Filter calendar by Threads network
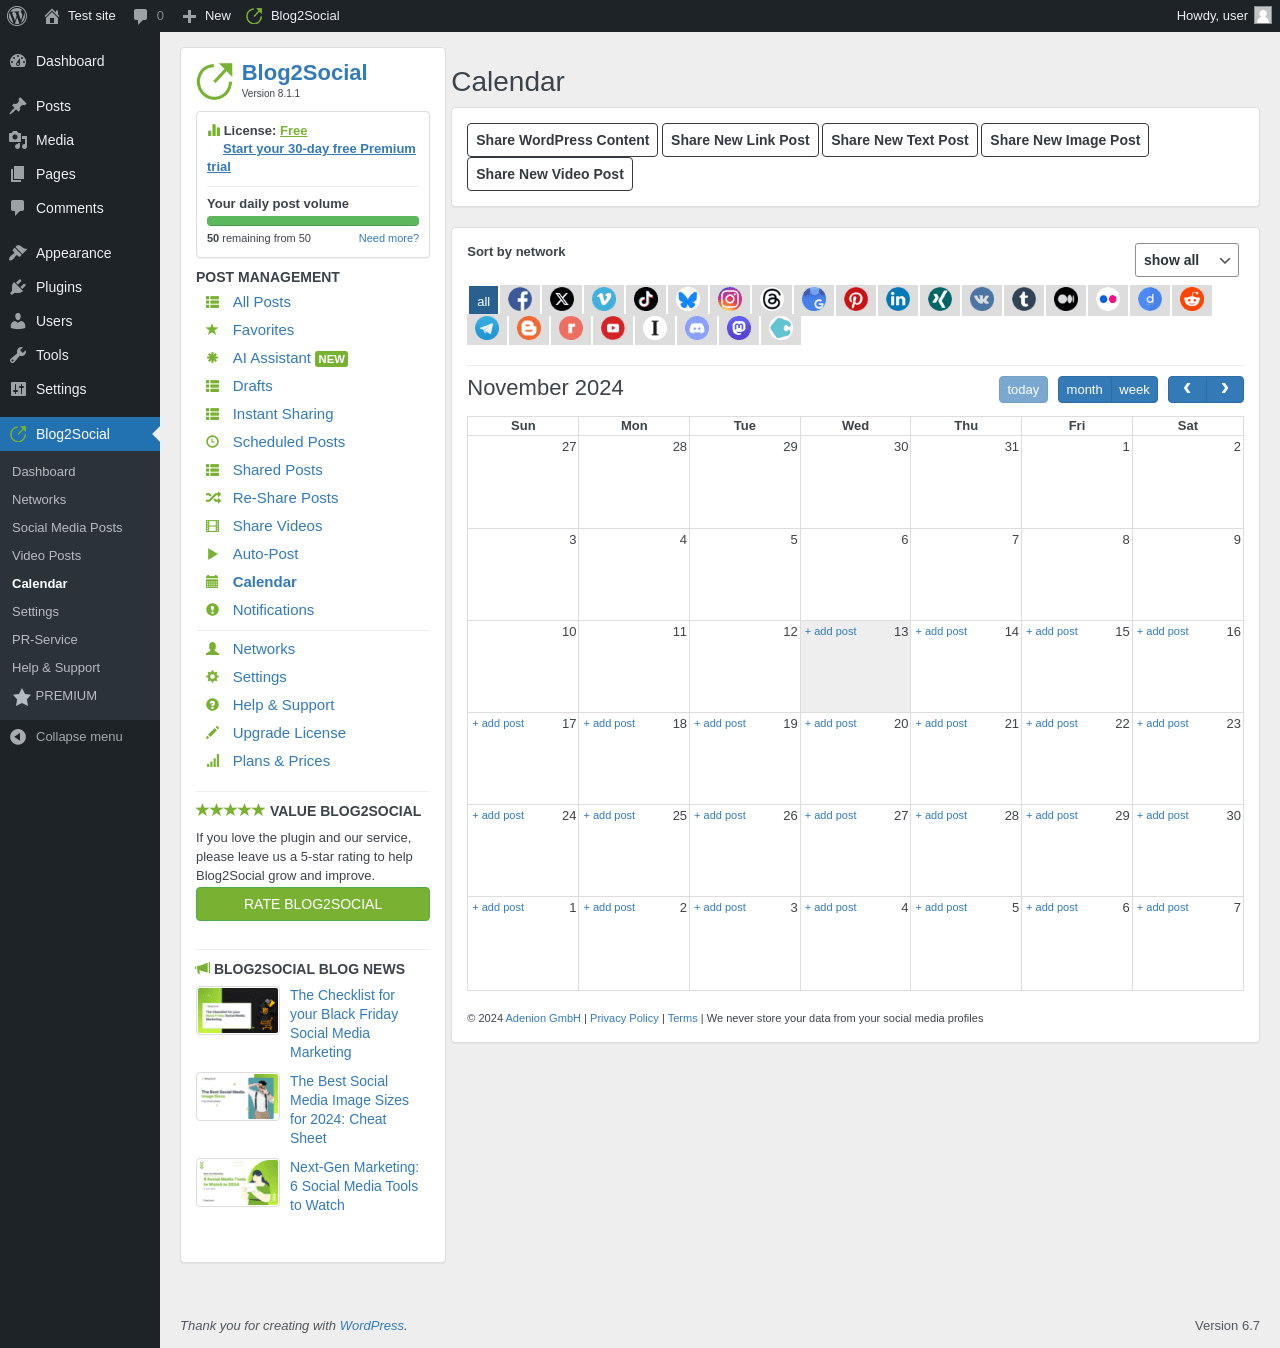Screen dimensions: 1280x1348 [x=772, y=299]
